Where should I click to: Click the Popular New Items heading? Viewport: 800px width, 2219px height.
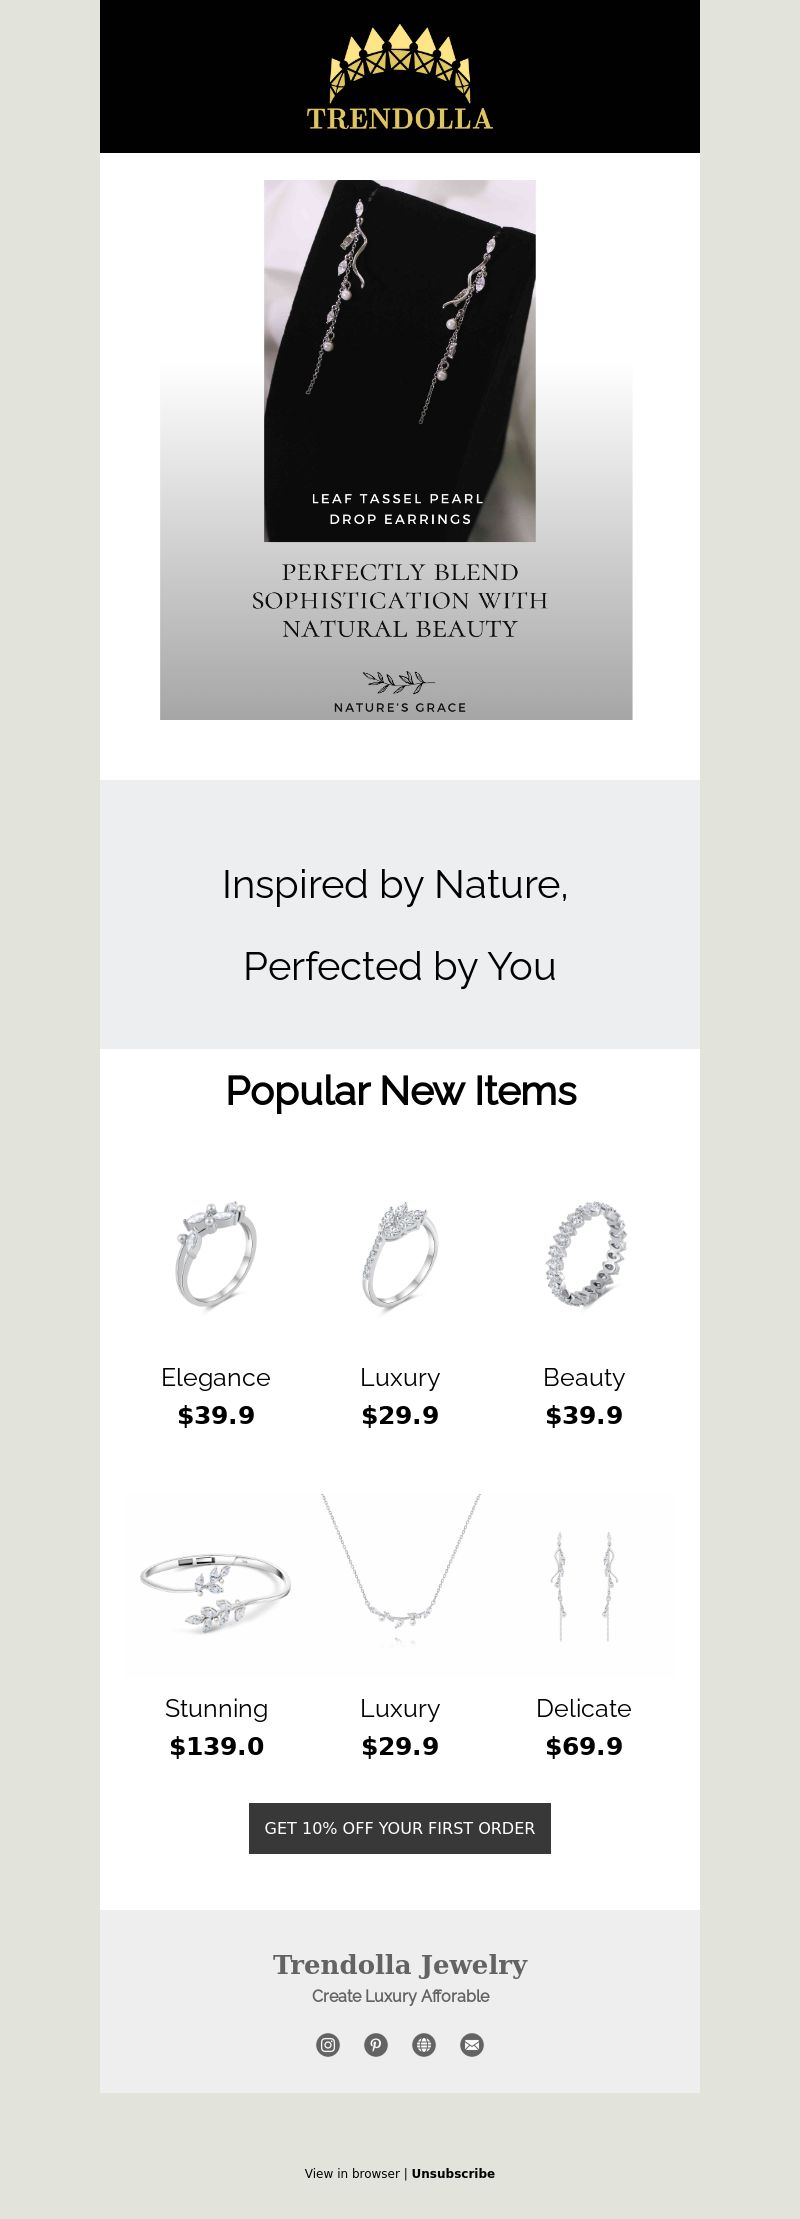pos(400,1091)
